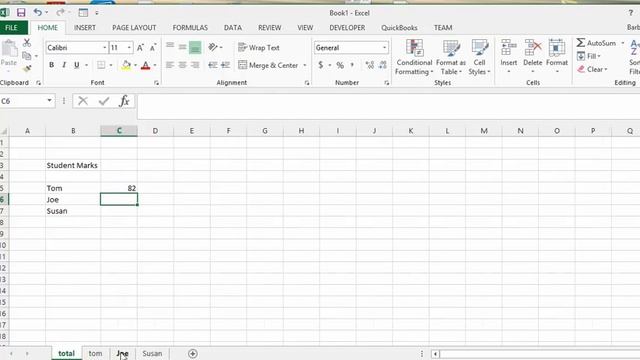The height and width of the screenshot is (360, 640).
Task: Select Top Align icon
Action: point(170,47)
